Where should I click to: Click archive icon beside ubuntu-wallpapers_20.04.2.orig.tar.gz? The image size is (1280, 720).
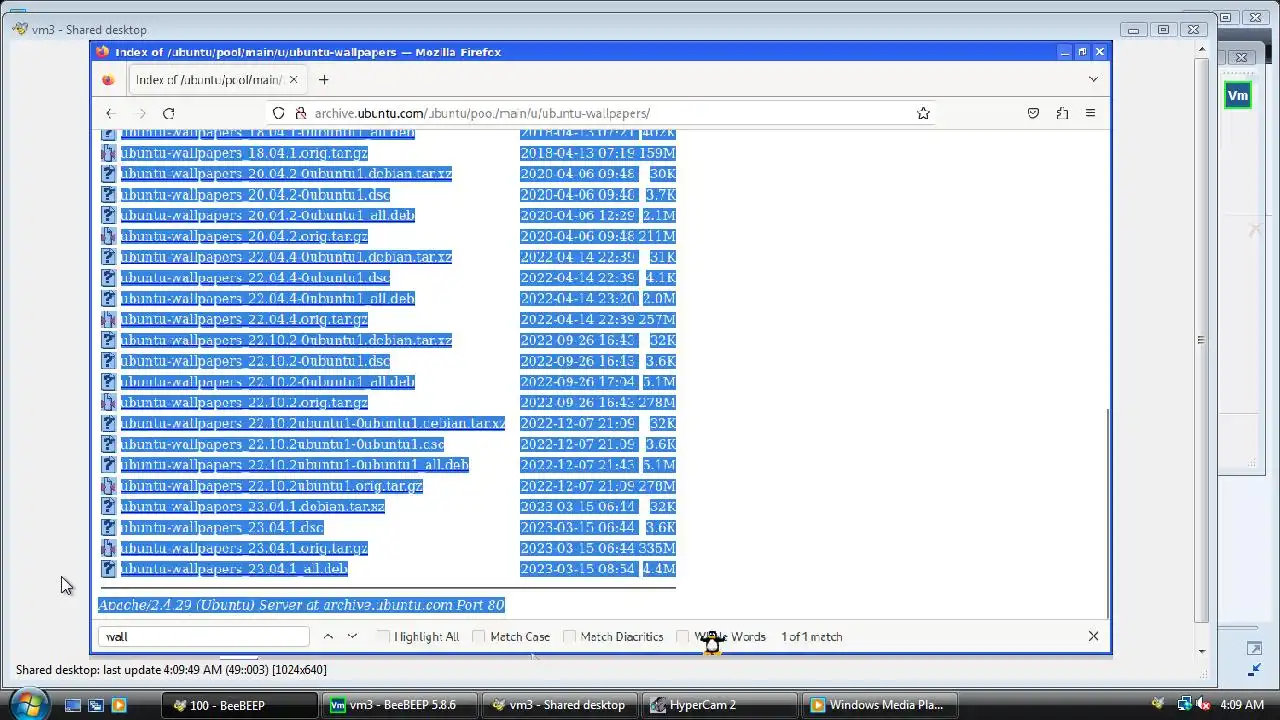(109, 236)
